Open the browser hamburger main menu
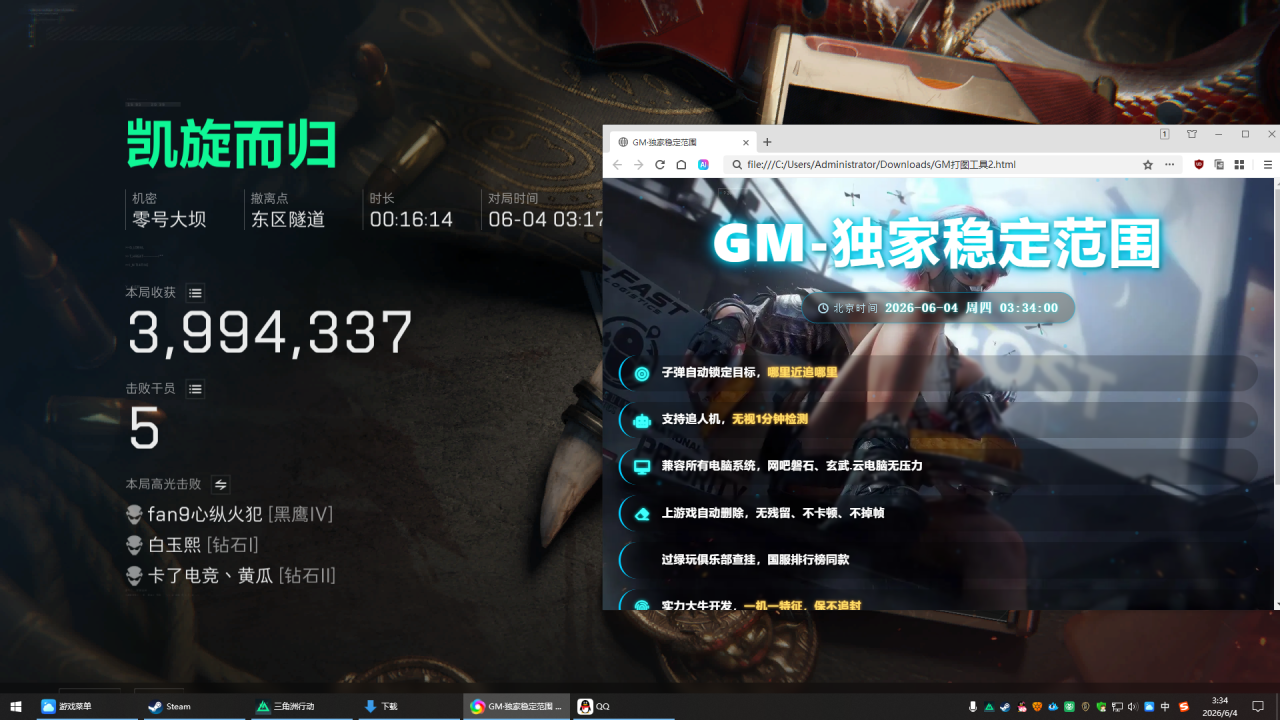This screenshot has height=720, width=1280. point(1268,164)
